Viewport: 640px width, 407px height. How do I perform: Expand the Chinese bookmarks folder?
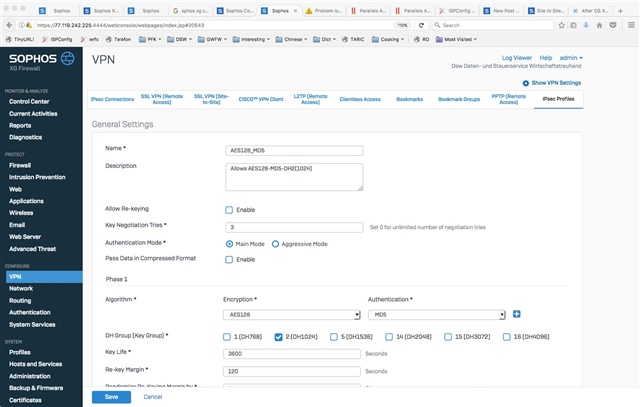(291, 39)
